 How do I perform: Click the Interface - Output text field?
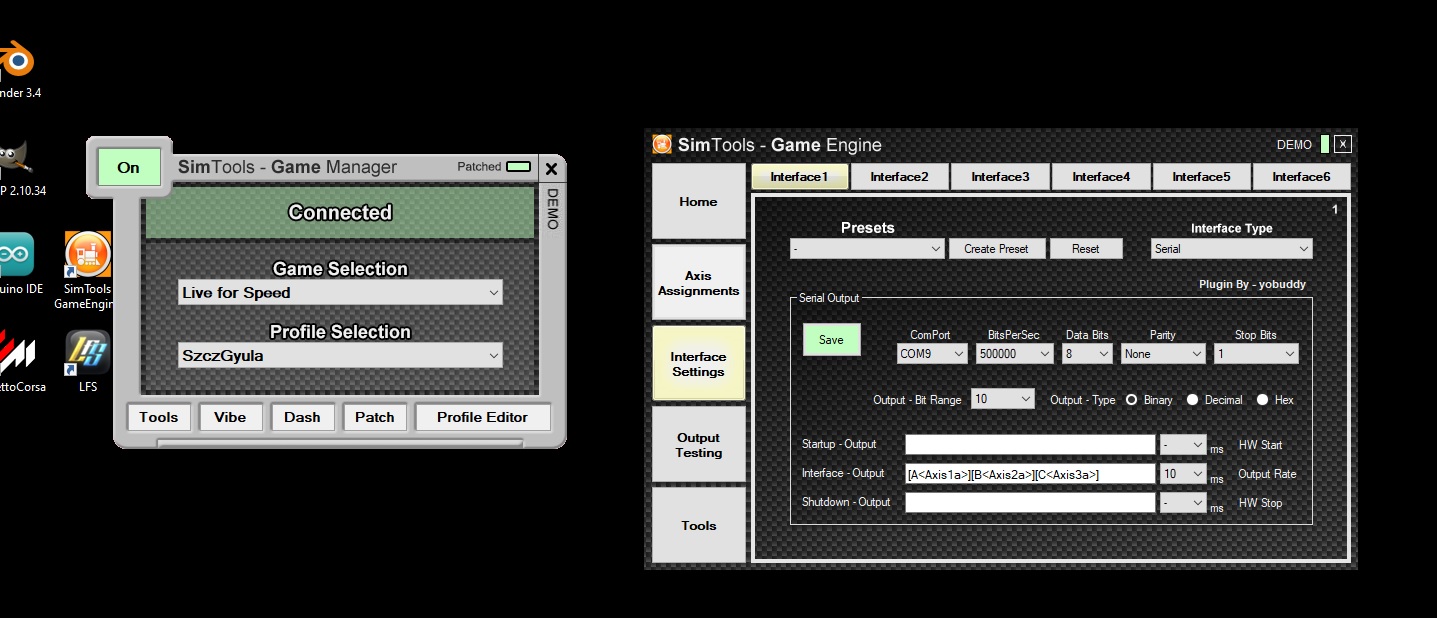[1030, 474]
